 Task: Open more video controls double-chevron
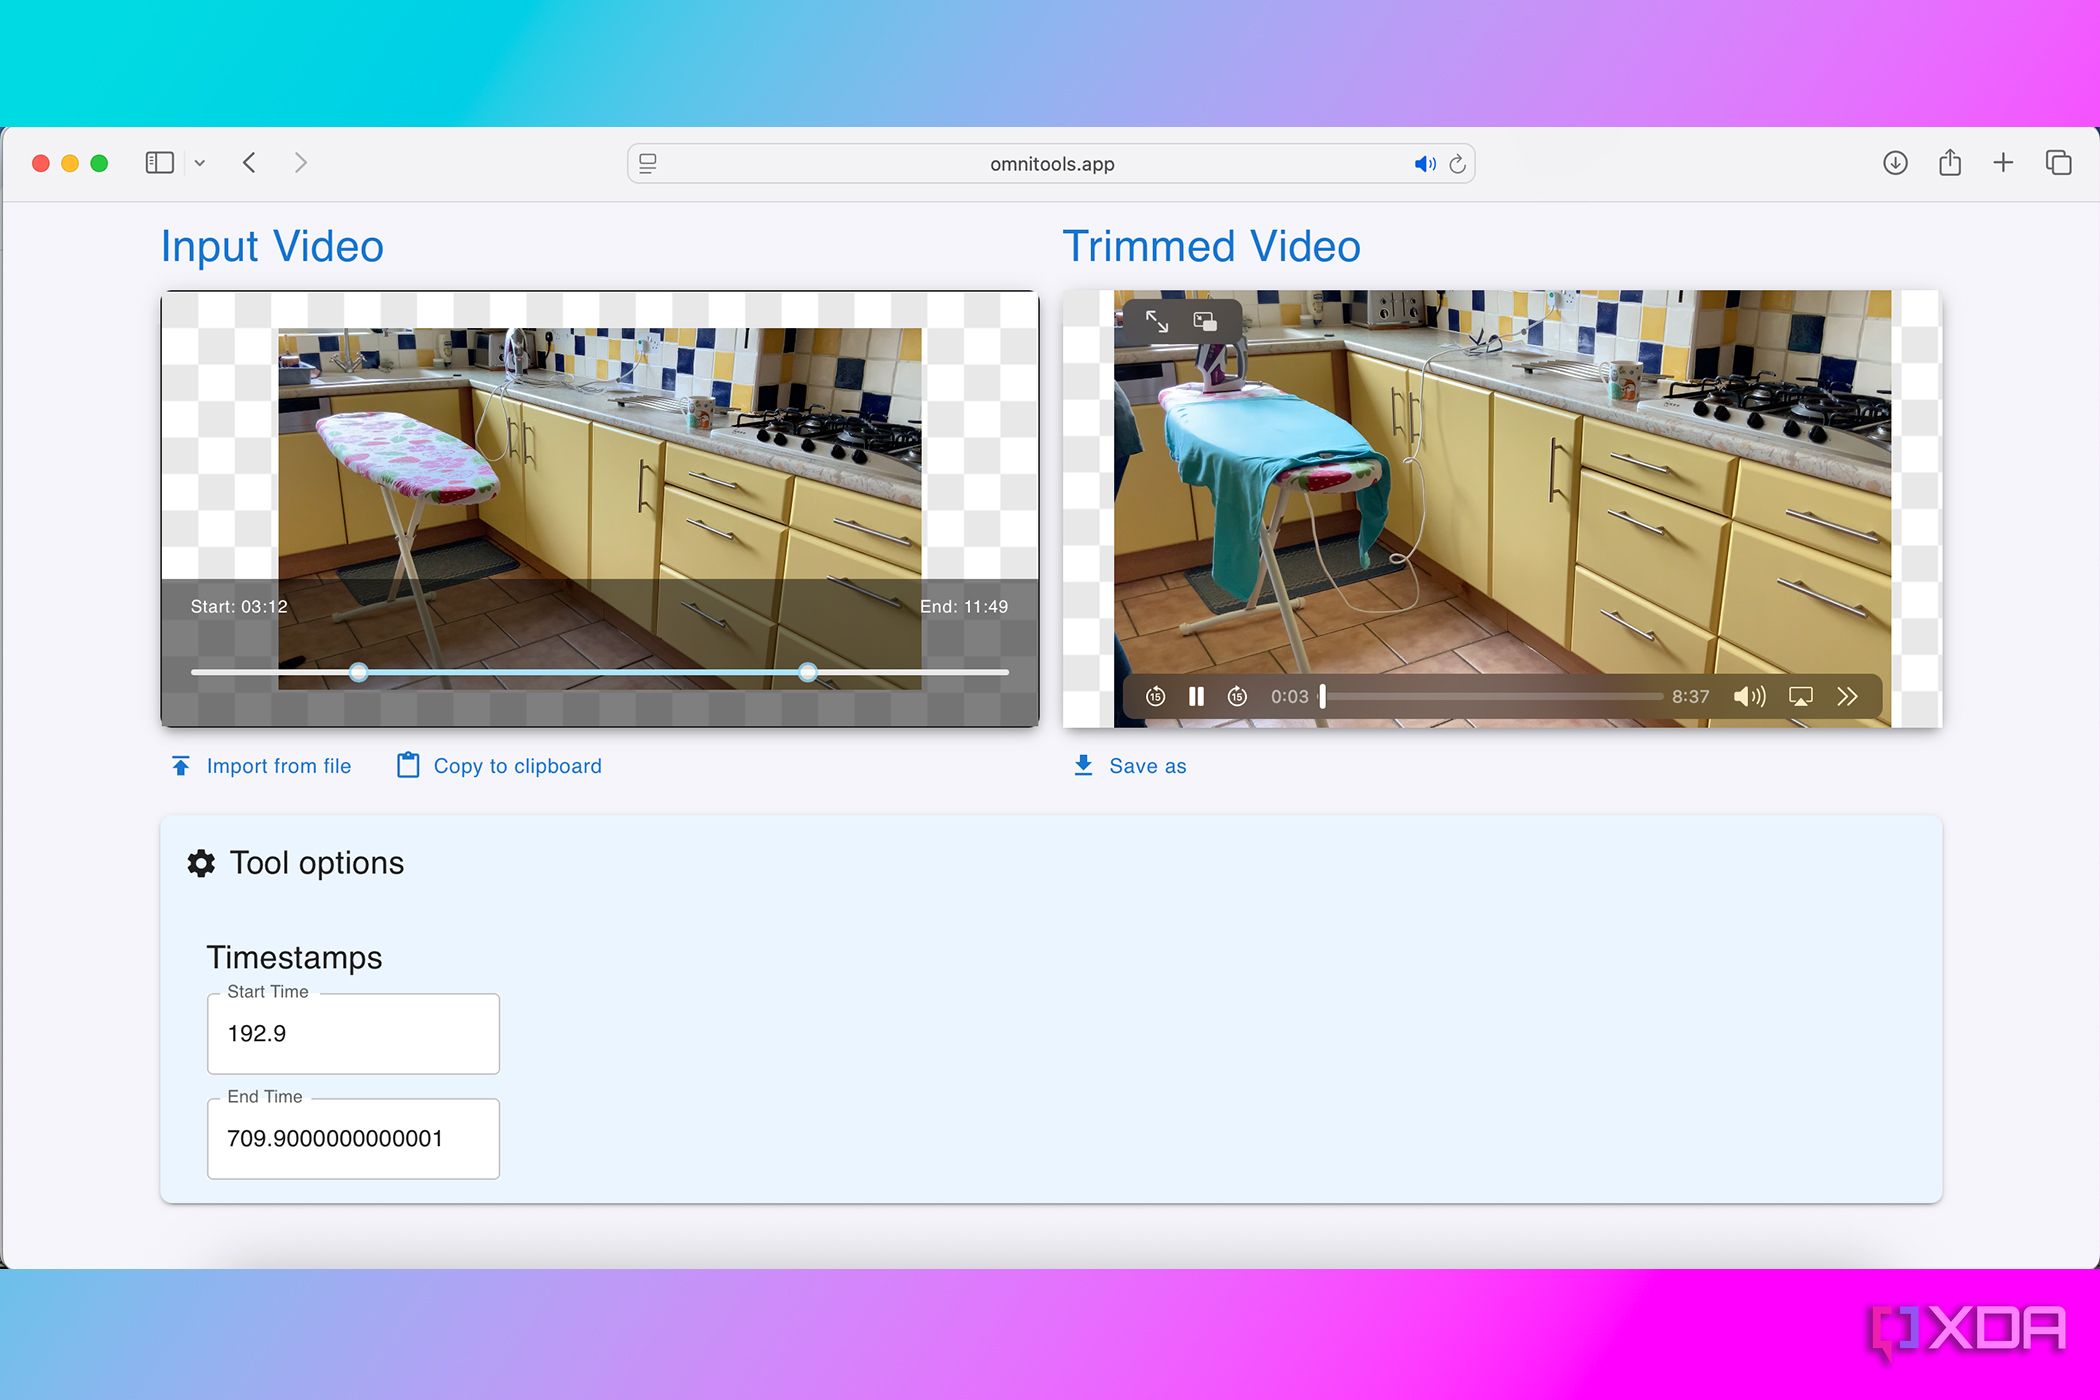1847,696
